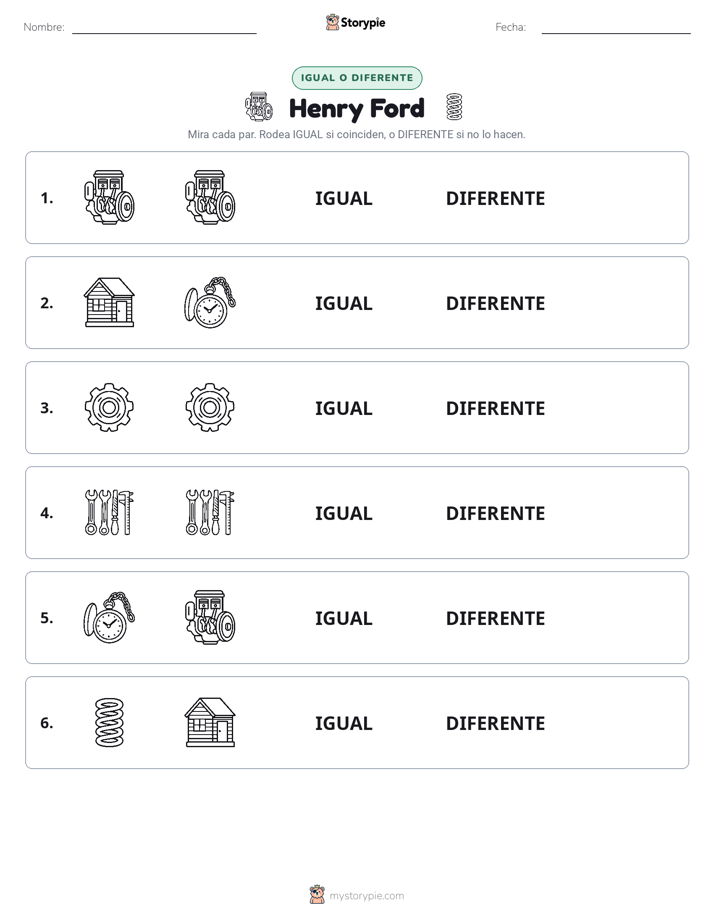Screen dimensions: 714x924
Task: Click the IGUAL O DIFERENTE badge
Action: pos(357,78)
